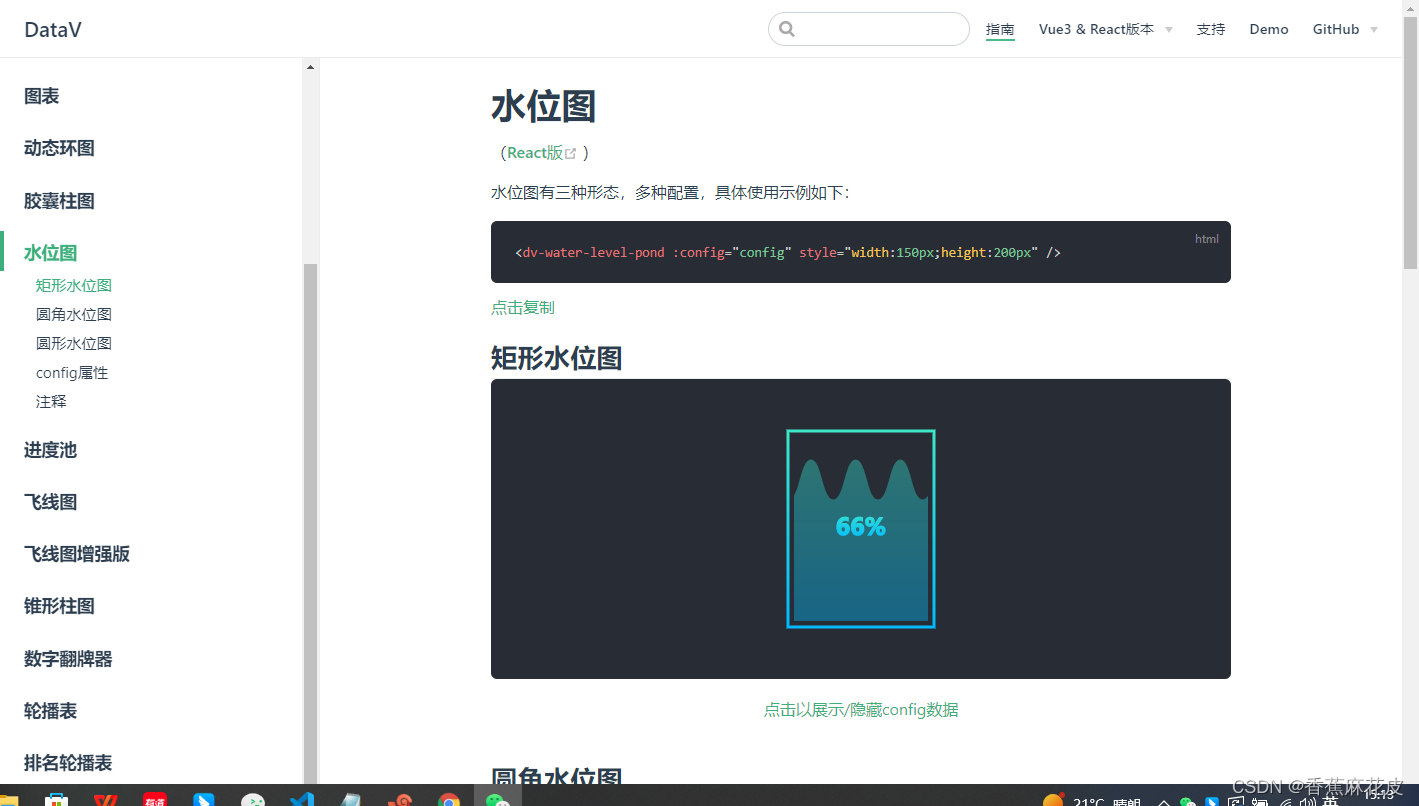
Task: Click the 66% water level chart
Action: [x=861, y=529]
